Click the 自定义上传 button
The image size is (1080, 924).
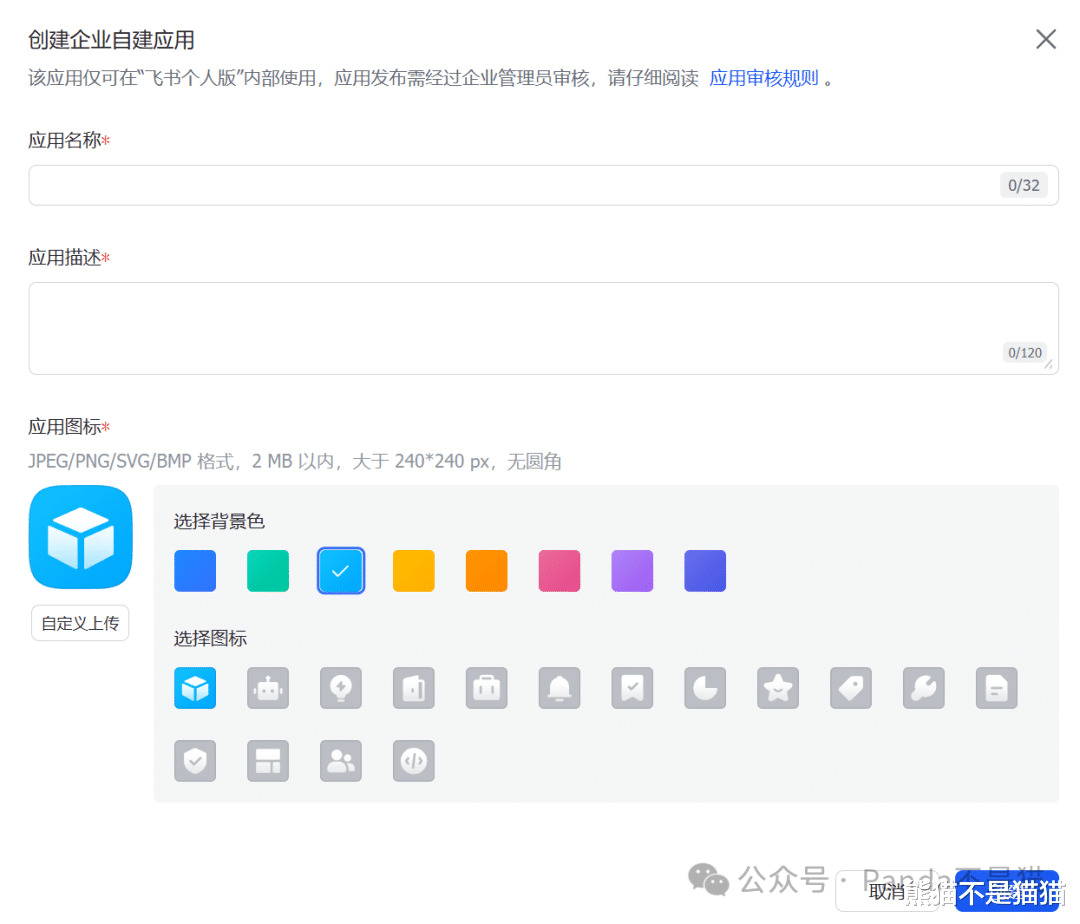coord(81,623)
